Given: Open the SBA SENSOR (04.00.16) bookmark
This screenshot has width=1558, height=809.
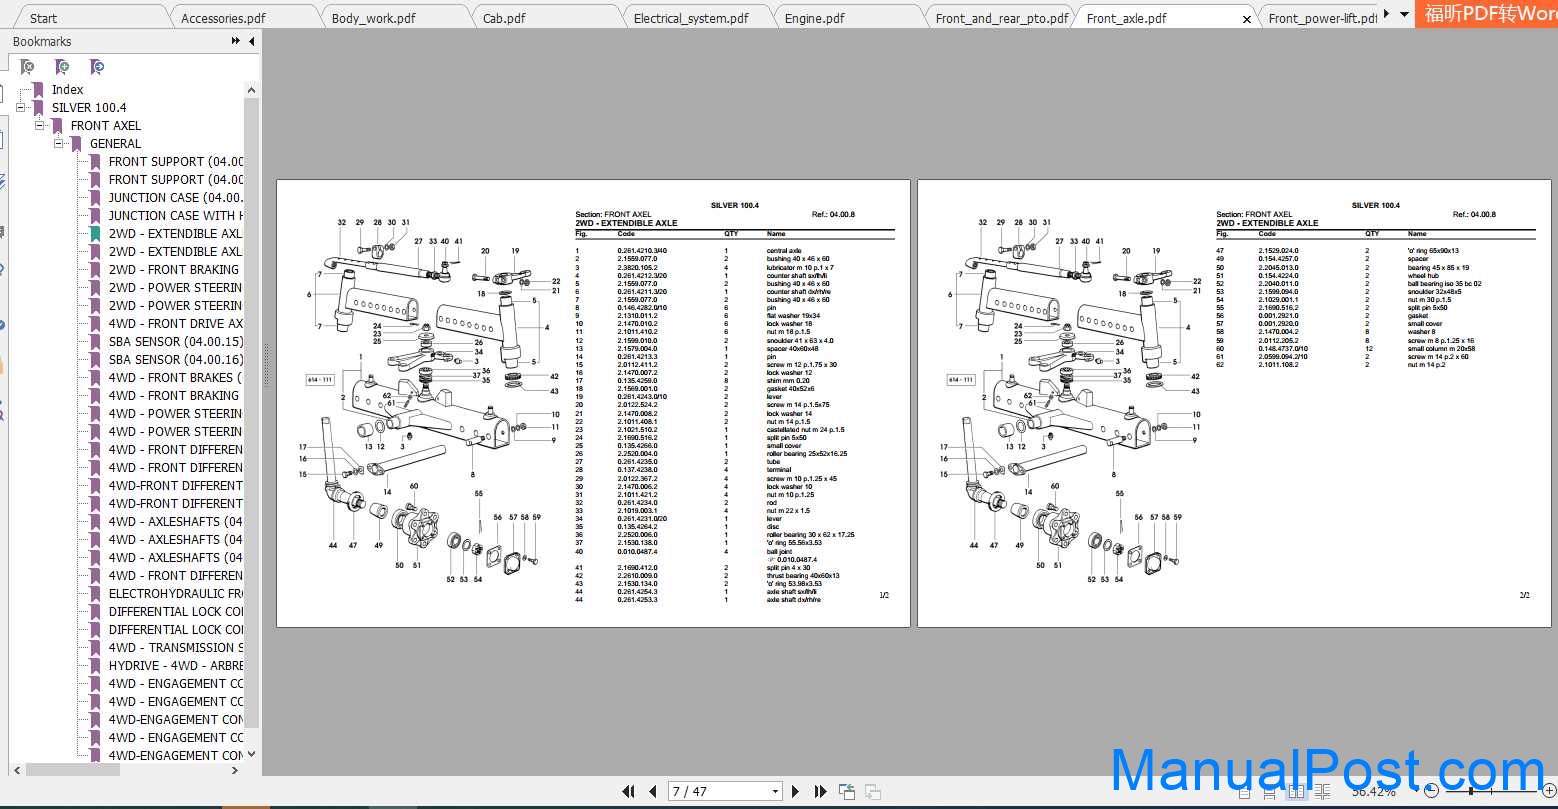Looking at the screenshot, I should [x=175, y=359].
